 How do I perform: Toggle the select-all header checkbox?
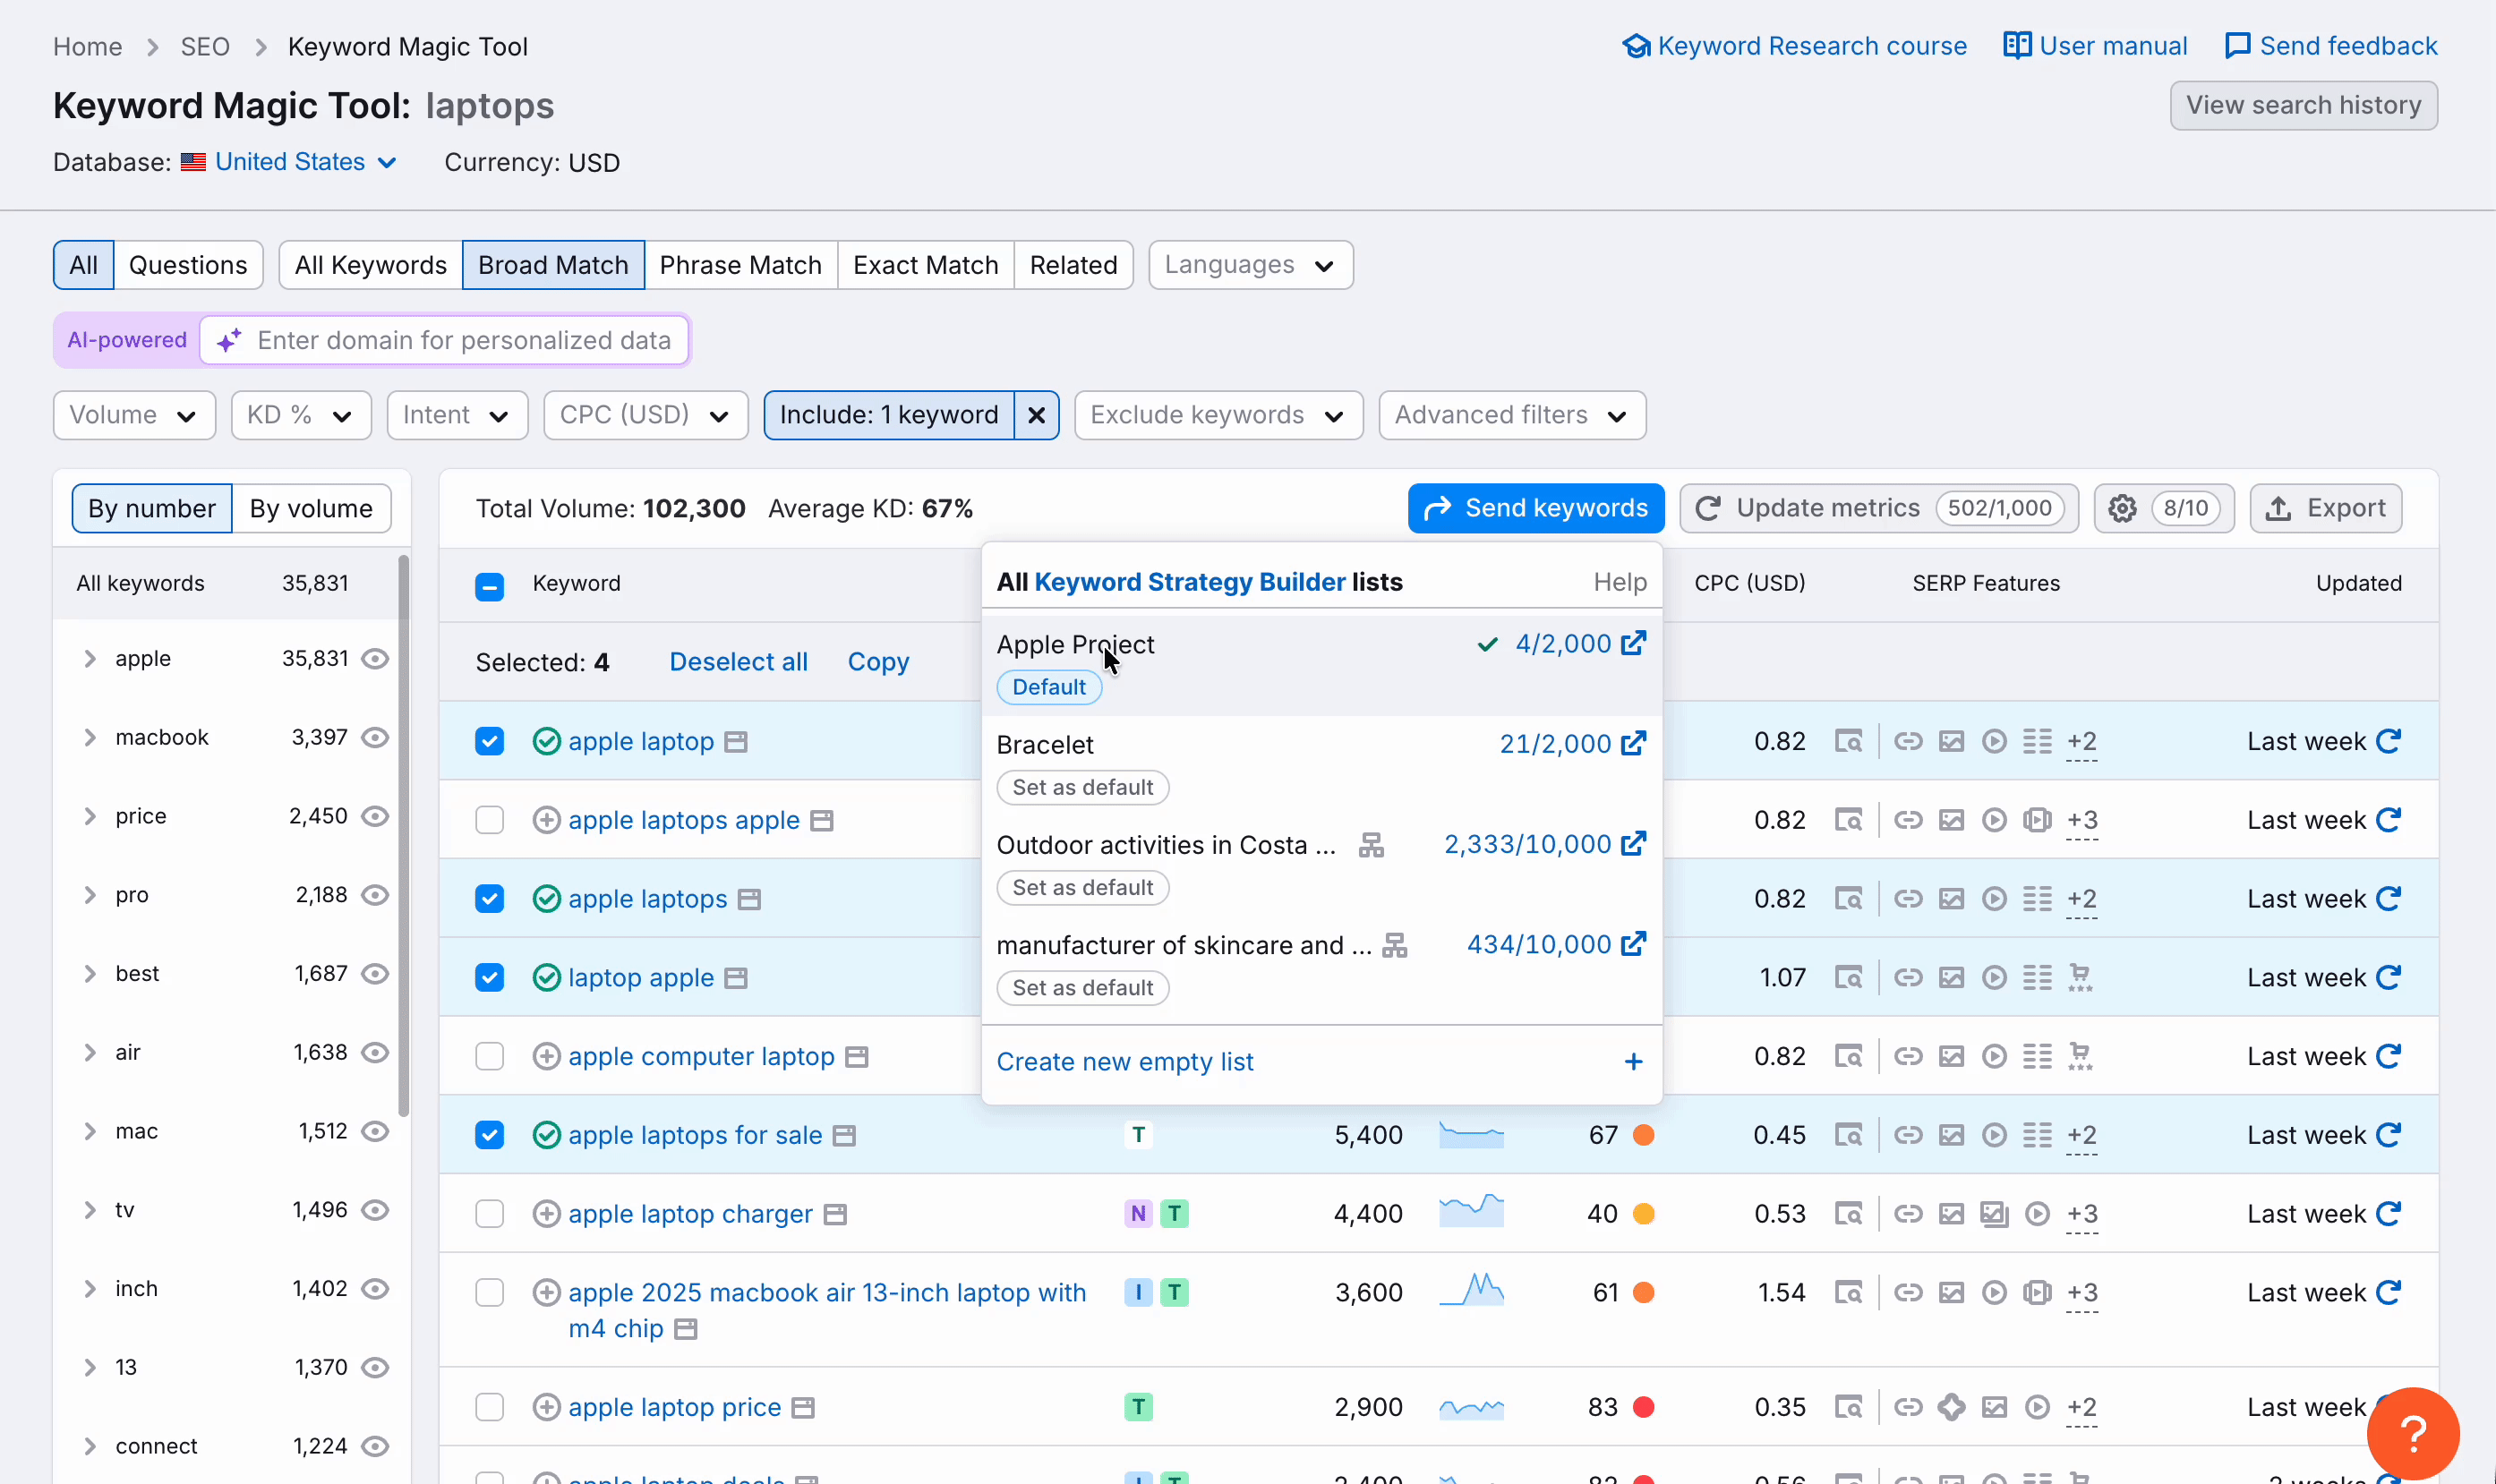(x=489, y=585)
